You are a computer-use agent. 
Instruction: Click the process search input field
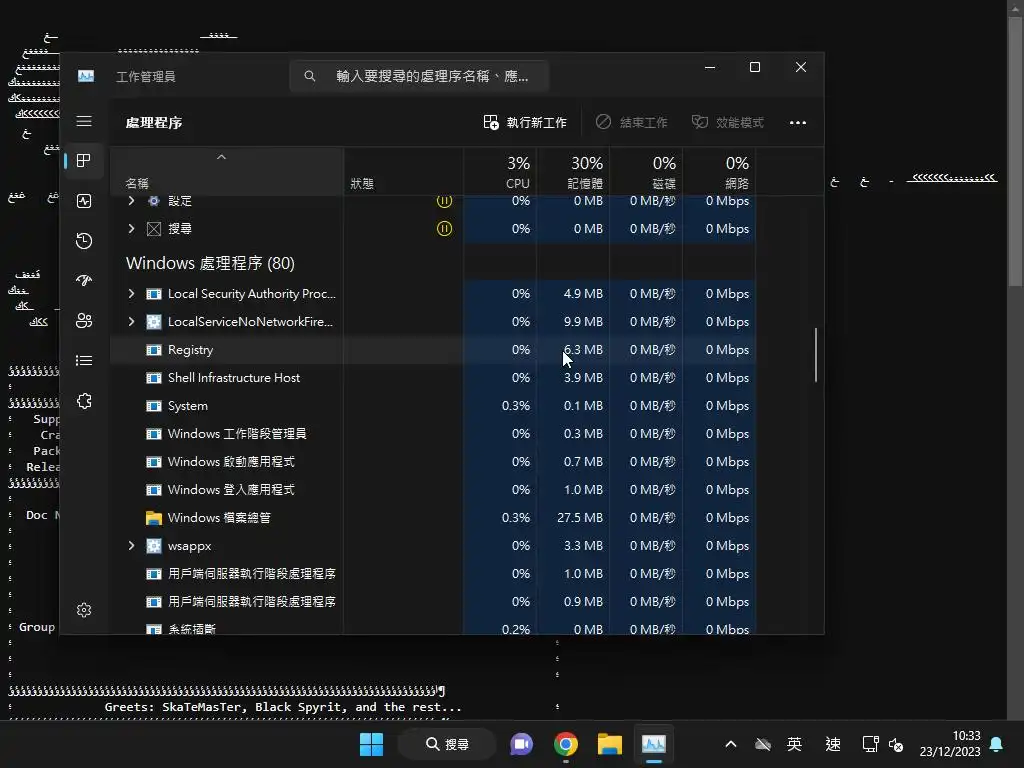pyautogui.click(x=419, y=76)
